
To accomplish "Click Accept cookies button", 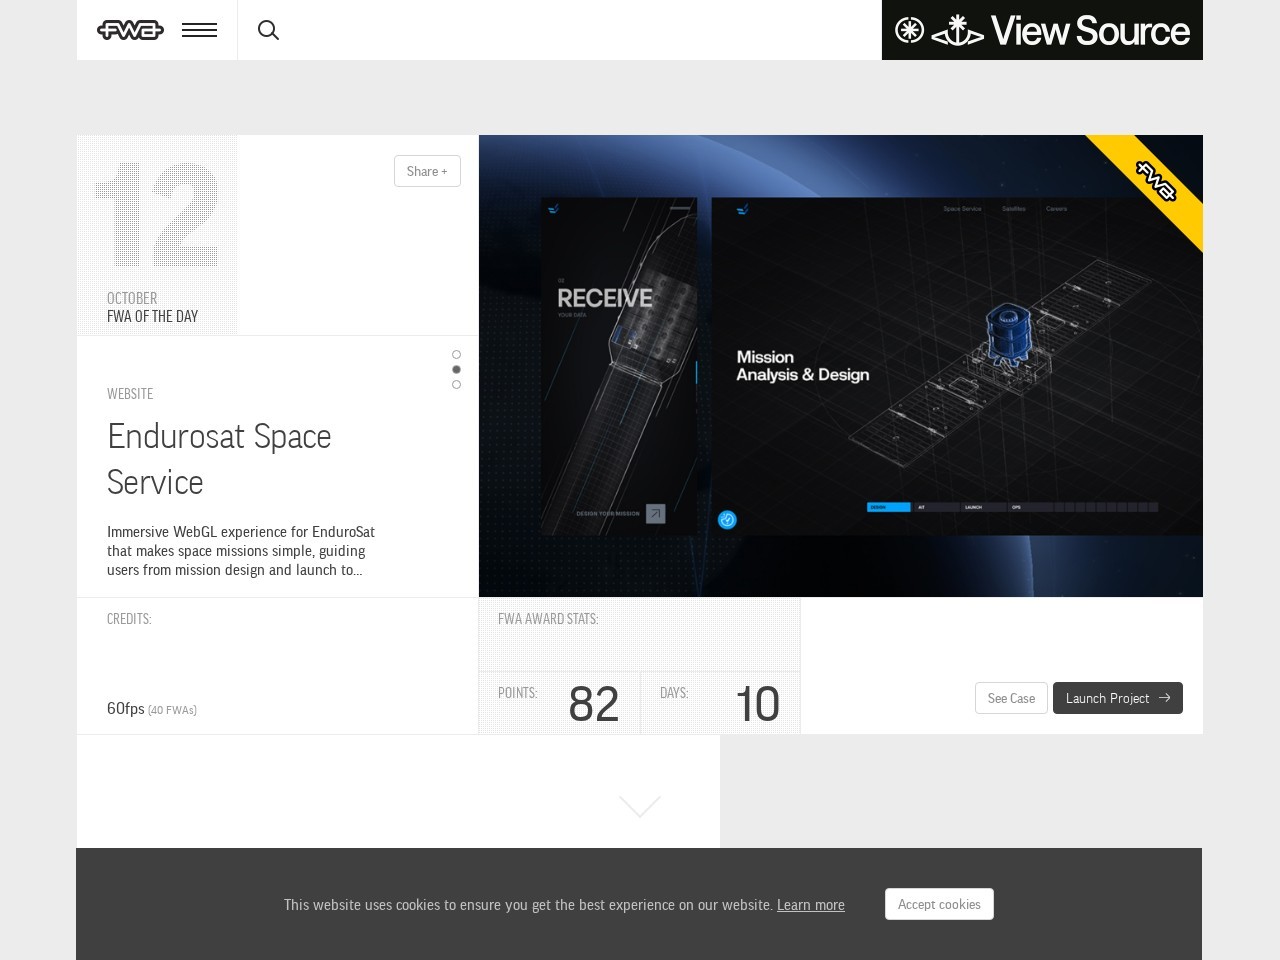I will coord(939,904).
